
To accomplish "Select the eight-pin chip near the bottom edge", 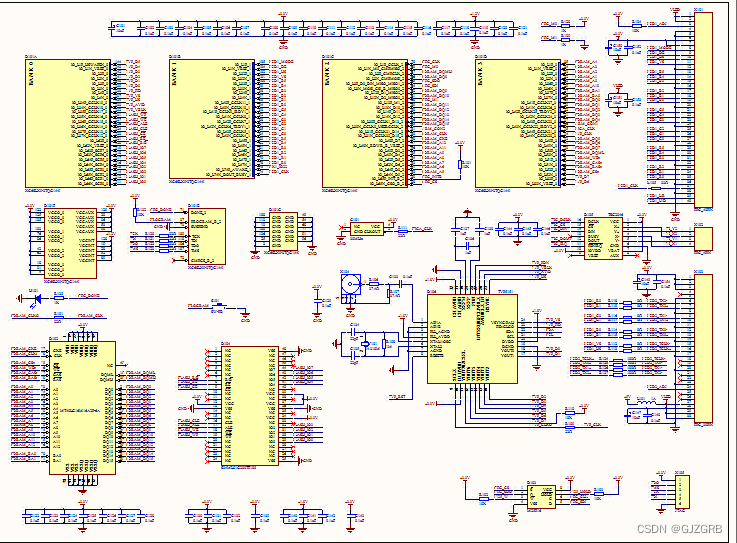I will [x=541, y=496].
